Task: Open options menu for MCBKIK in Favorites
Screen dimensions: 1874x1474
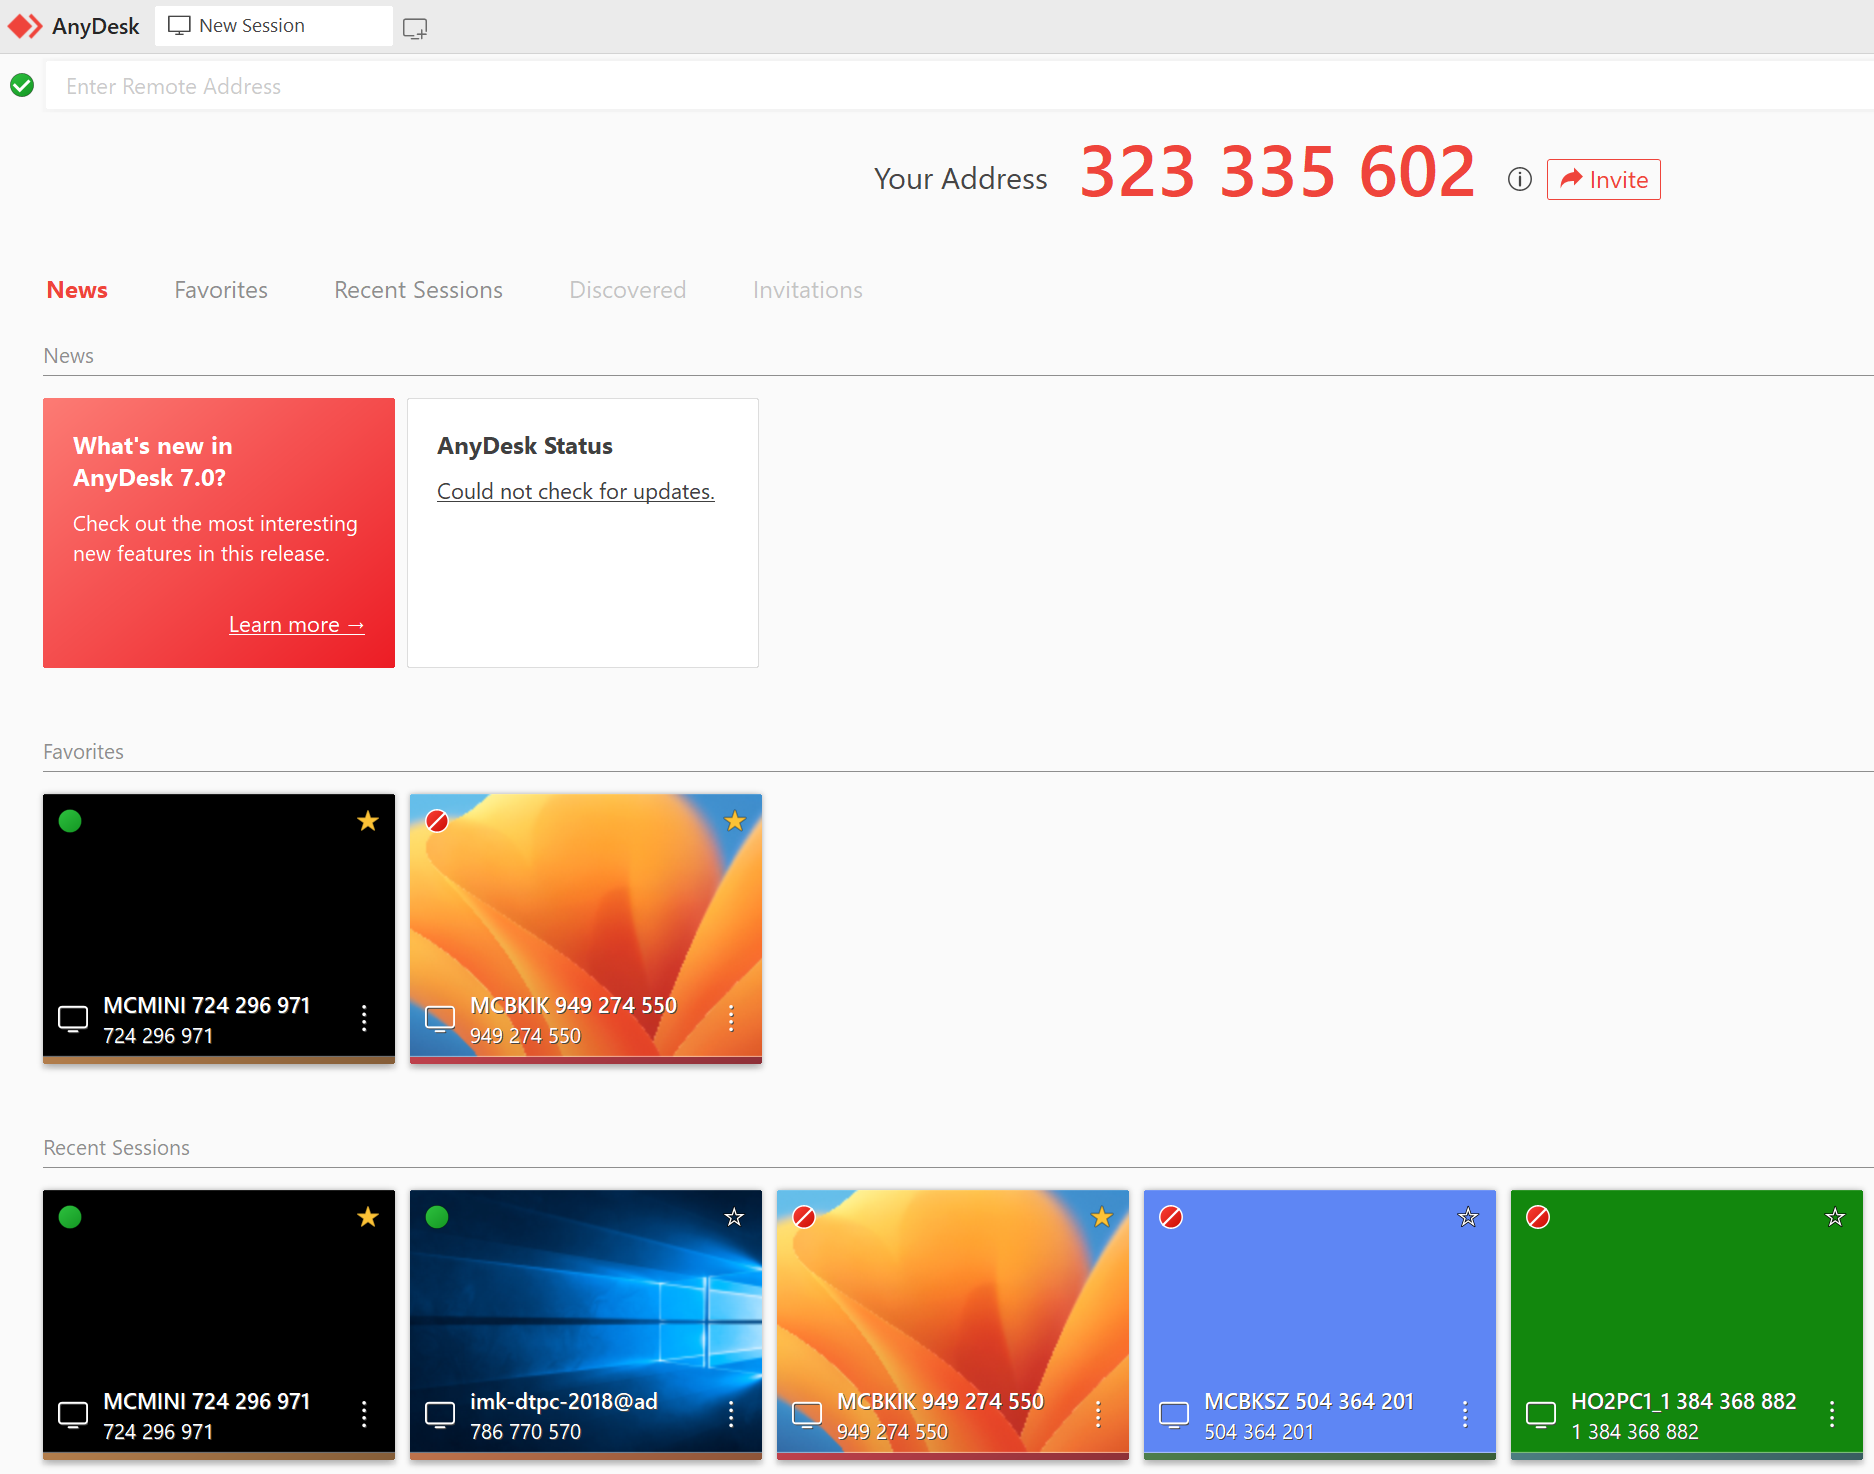Action: click(x=731, y=1018)
